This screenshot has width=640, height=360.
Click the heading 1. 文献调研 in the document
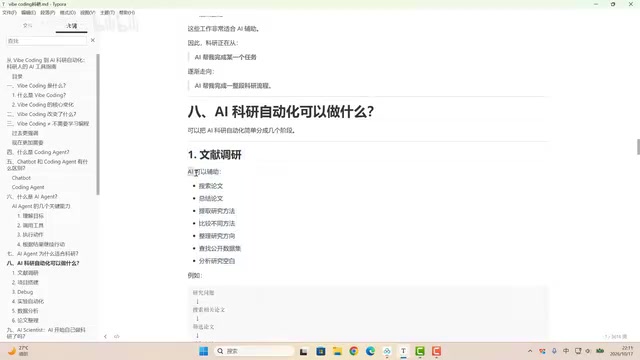[215, 155]
